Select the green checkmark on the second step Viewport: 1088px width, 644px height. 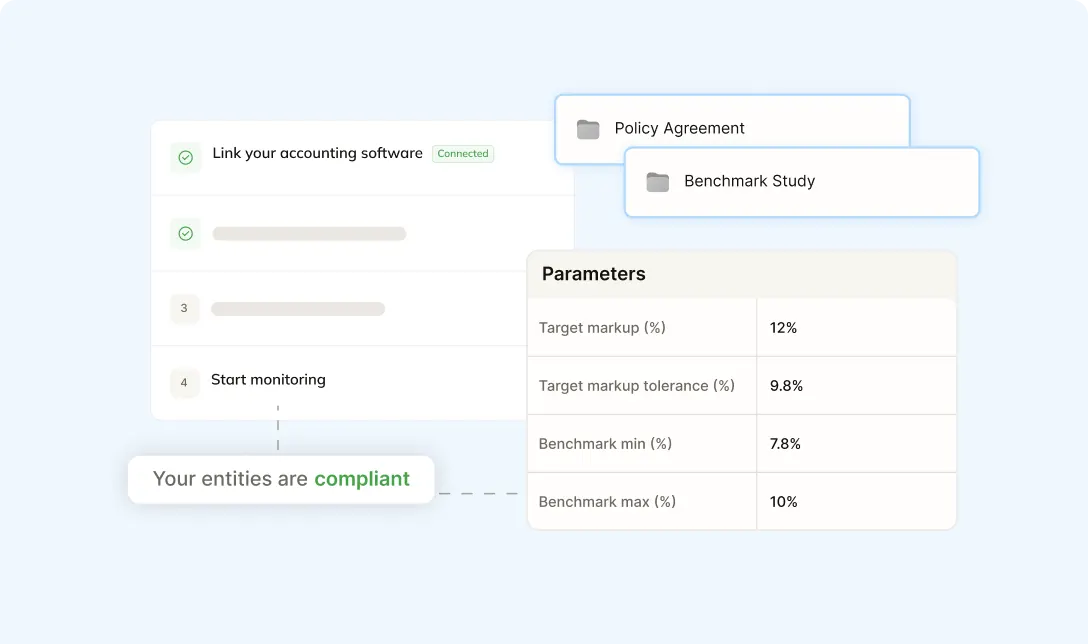tap(184, 233)
